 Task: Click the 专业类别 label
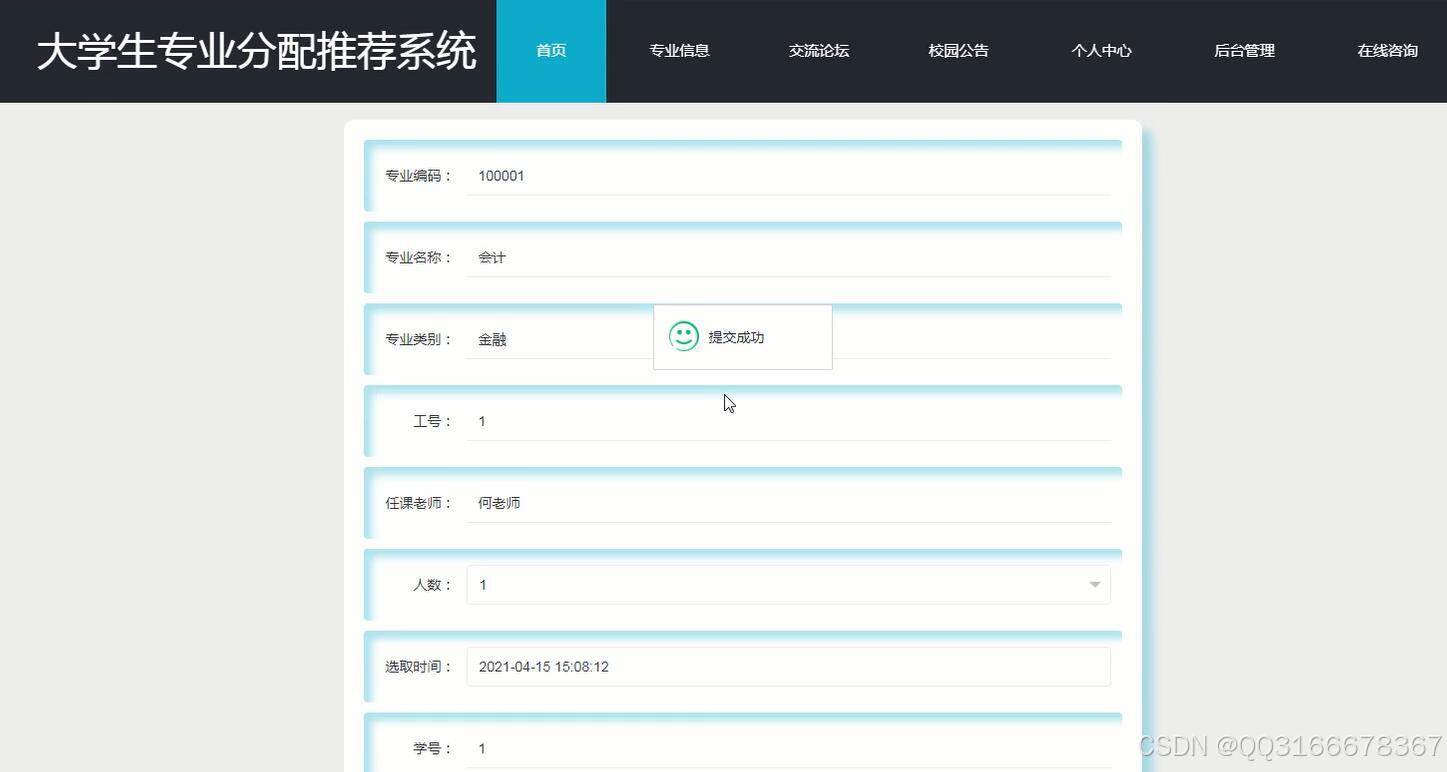[x=419, y=340]
